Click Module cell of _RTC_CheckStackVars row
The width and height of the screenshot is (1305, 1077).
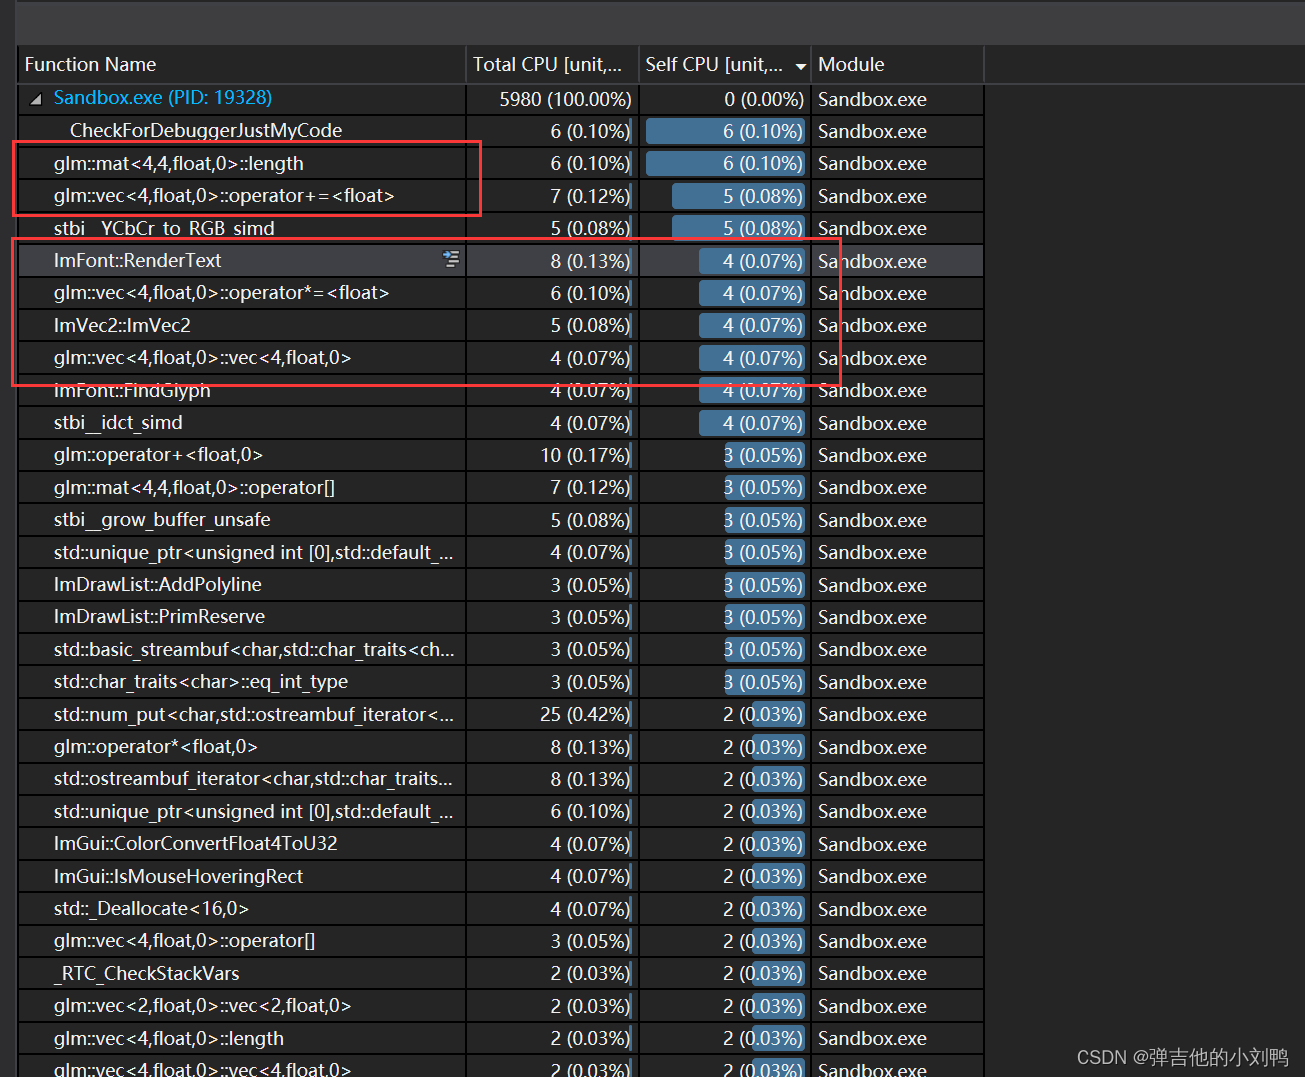click(x=897, y=973)
